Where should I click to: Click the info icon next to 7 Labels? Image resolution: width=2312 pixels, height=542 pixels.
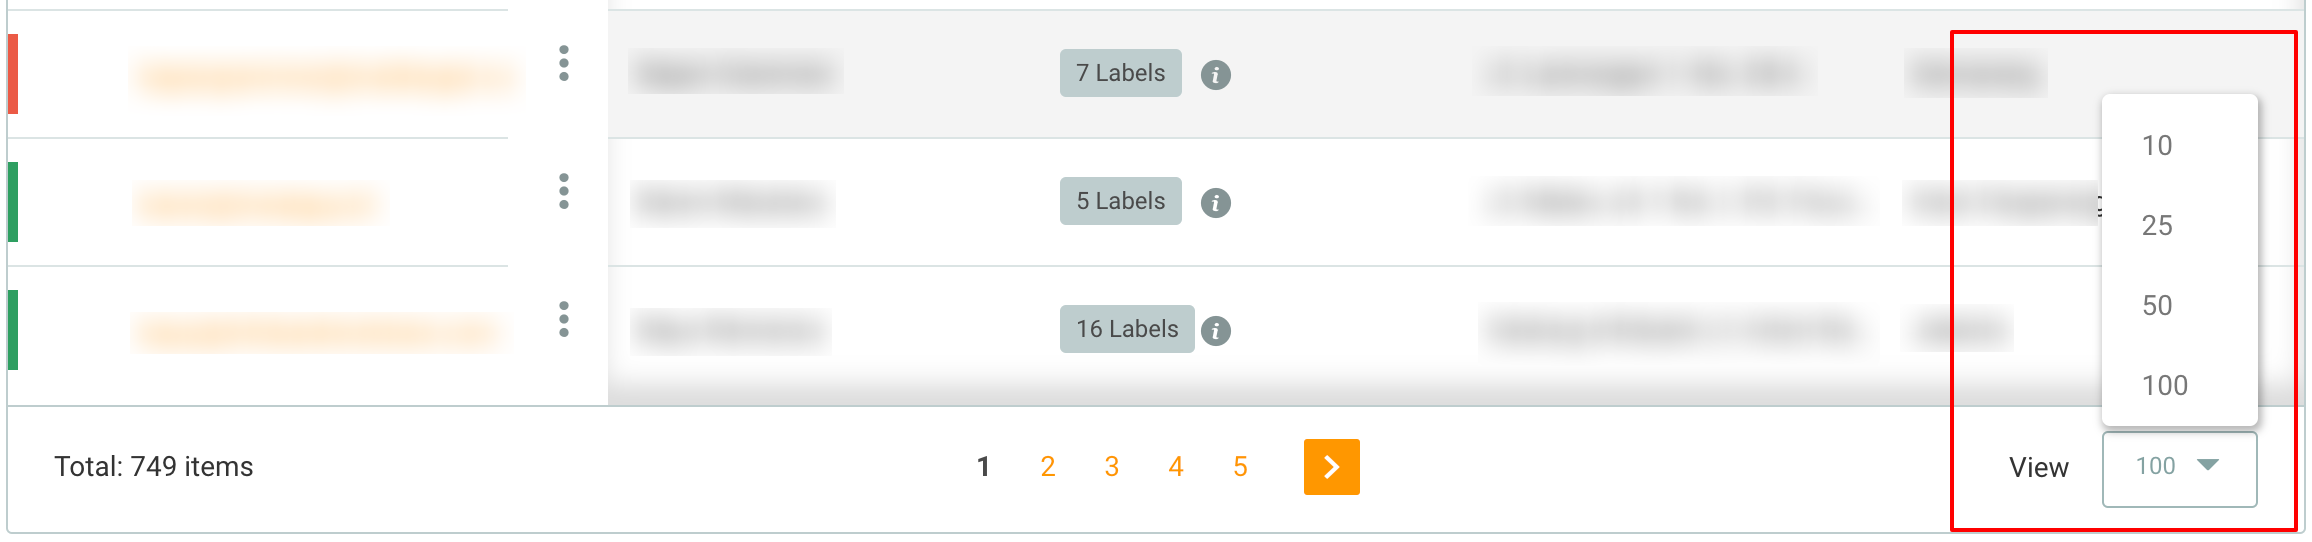coord(1215,75)
